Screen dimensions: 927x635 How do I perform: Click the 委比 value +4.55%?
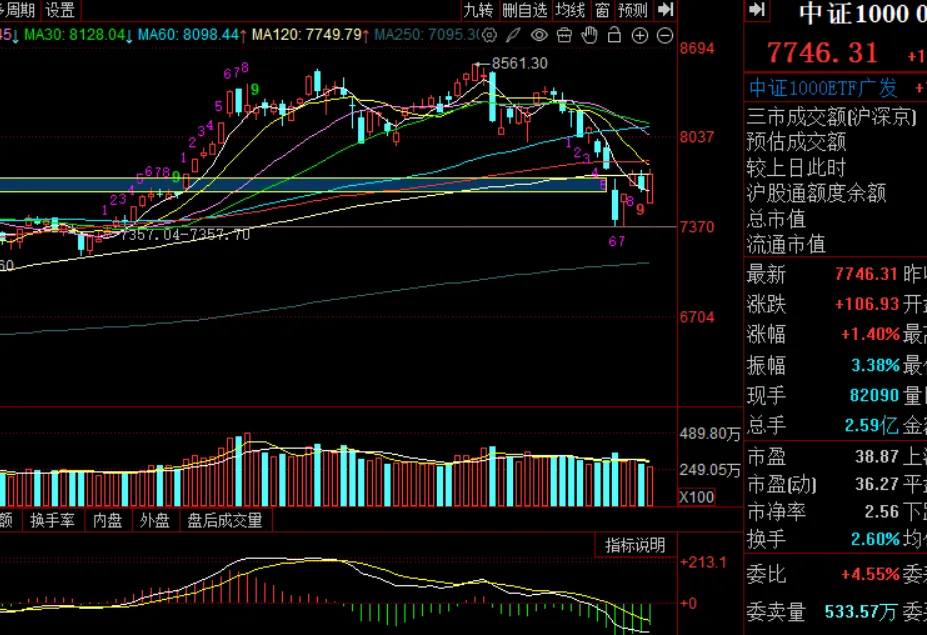(870, 574)
